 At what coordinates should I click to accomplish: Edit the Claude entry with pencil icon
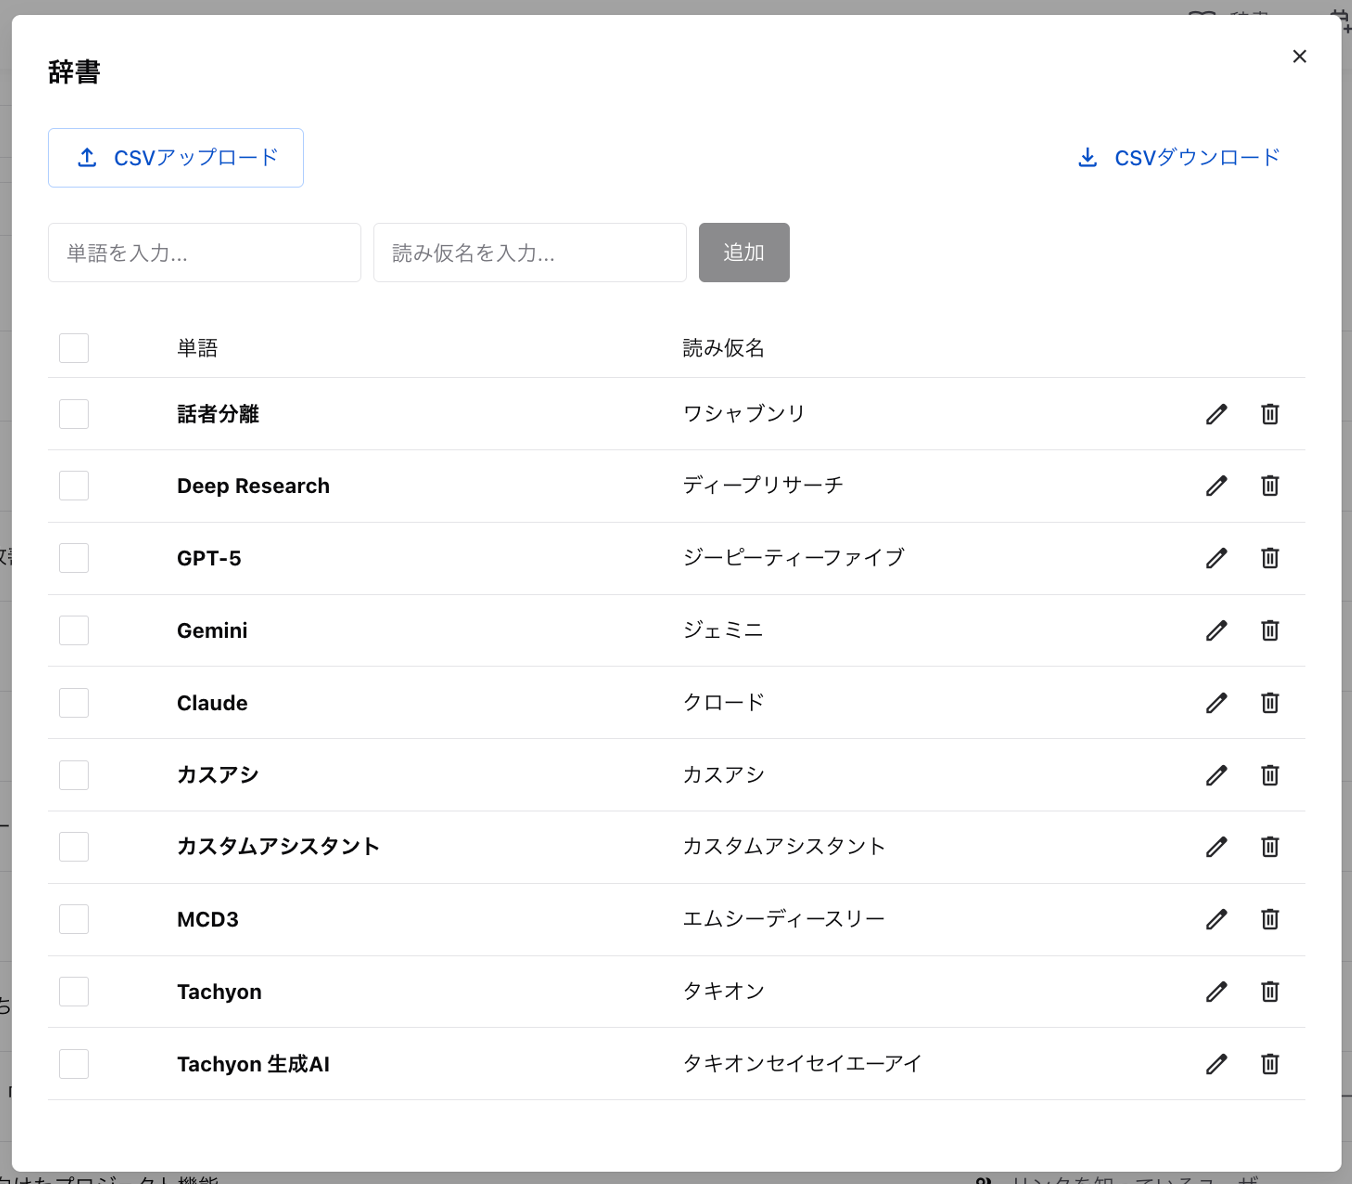point(1216,703)
